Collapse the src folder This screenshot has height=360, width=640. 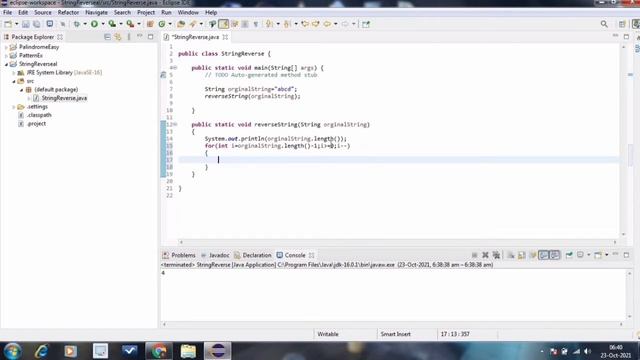[14, 81]
